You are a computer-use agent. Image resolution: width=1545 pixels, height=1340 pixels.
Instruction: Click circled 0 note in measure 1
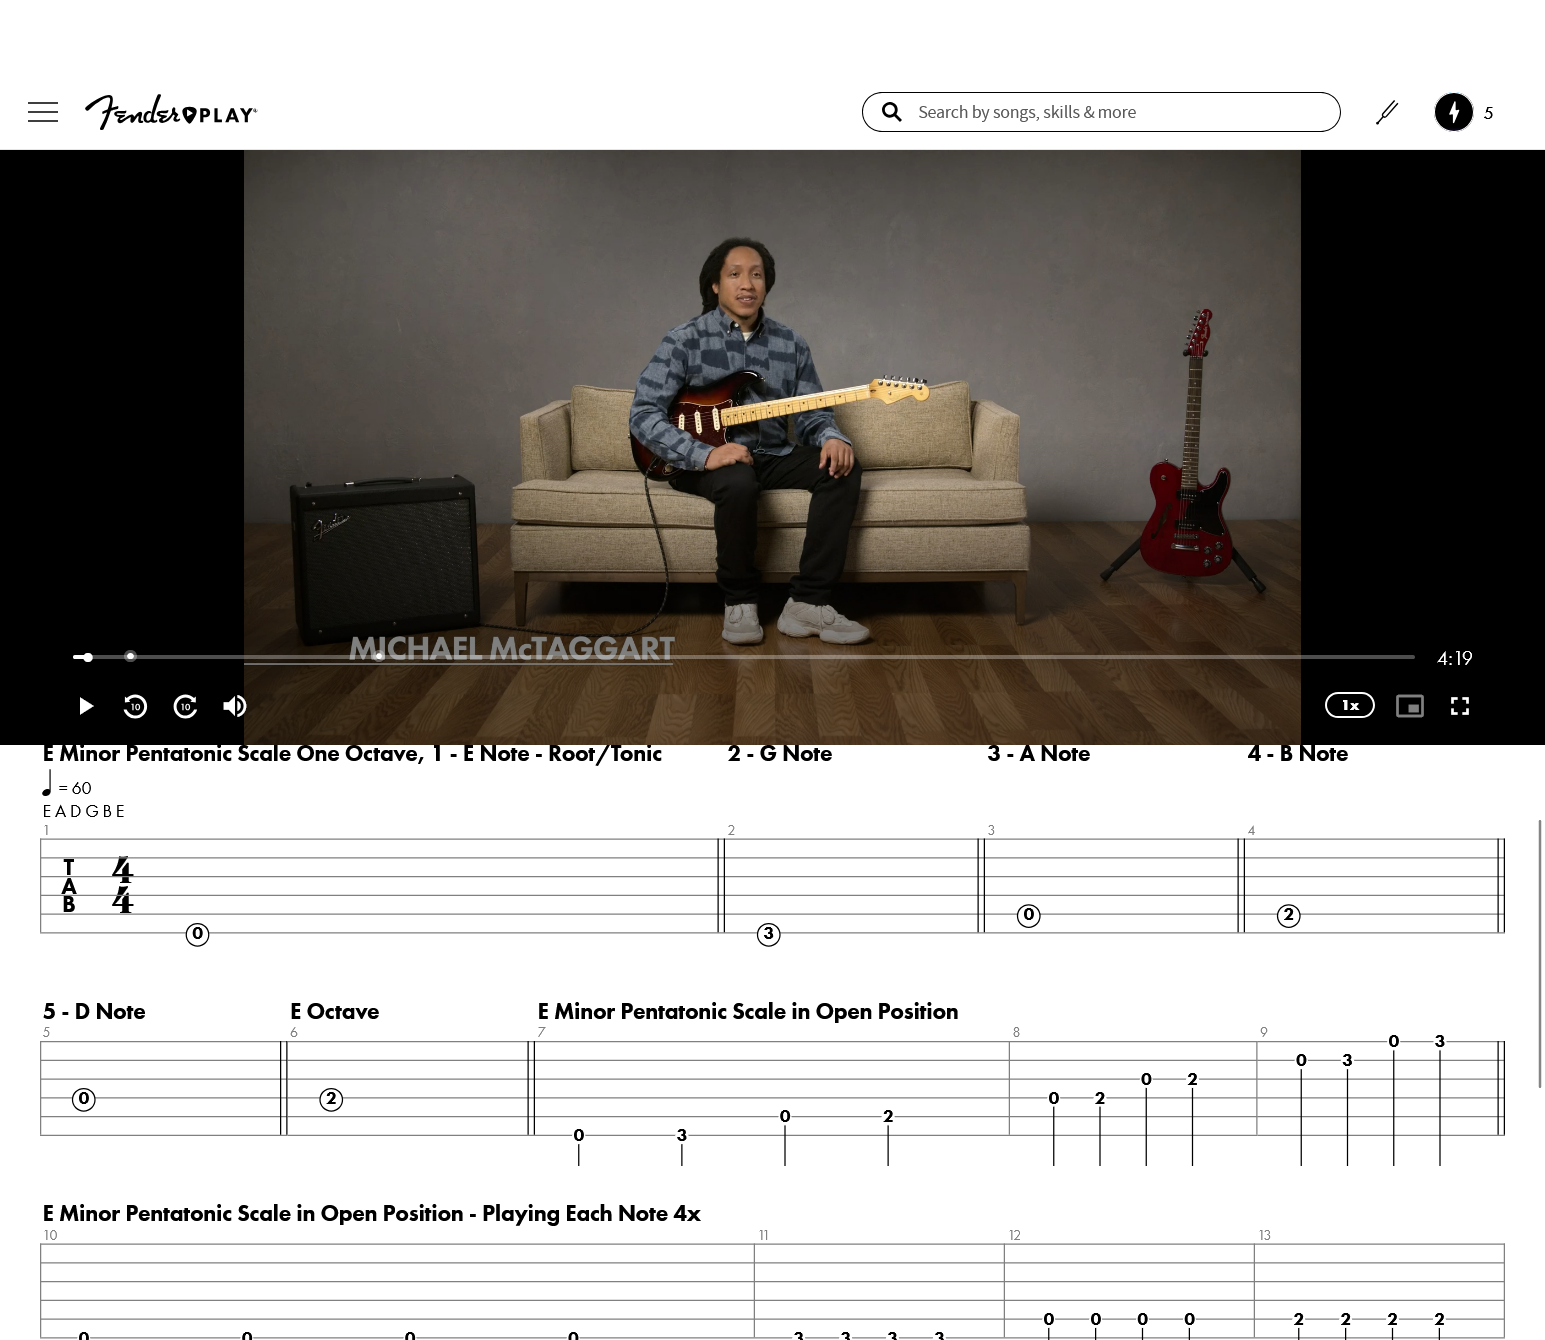[x=198, y=934]
